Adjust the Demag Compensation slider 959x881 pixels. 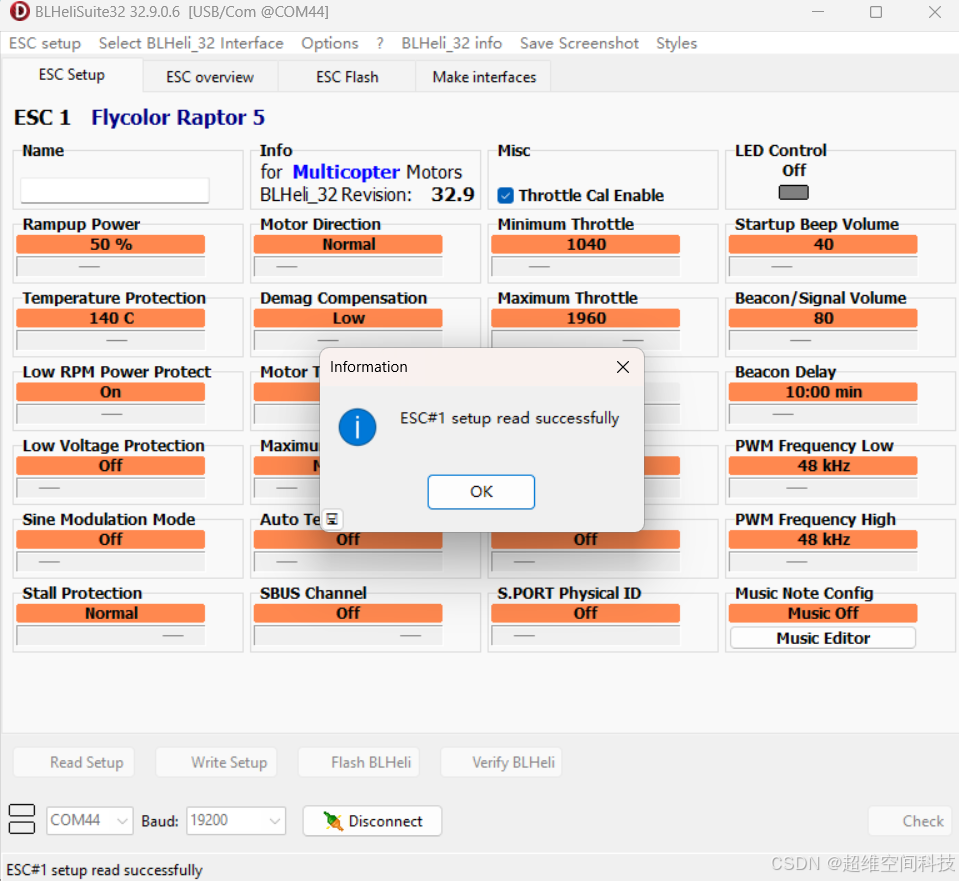pyautogui.click(x=348, y=340)
